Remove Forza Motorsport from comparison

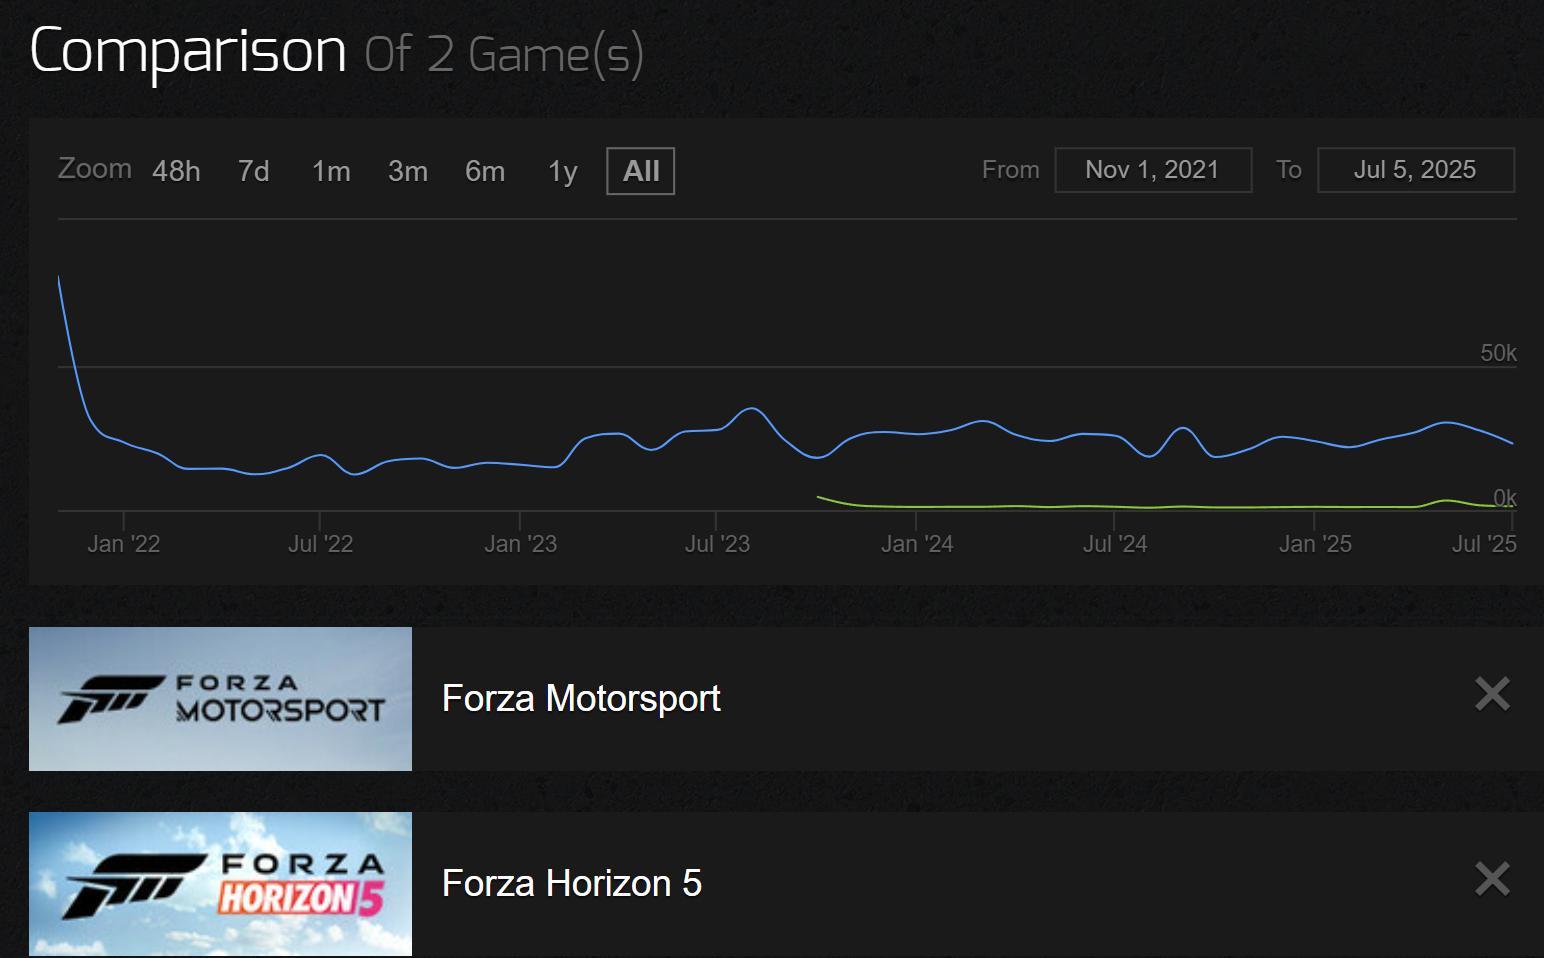point(1492,694)
